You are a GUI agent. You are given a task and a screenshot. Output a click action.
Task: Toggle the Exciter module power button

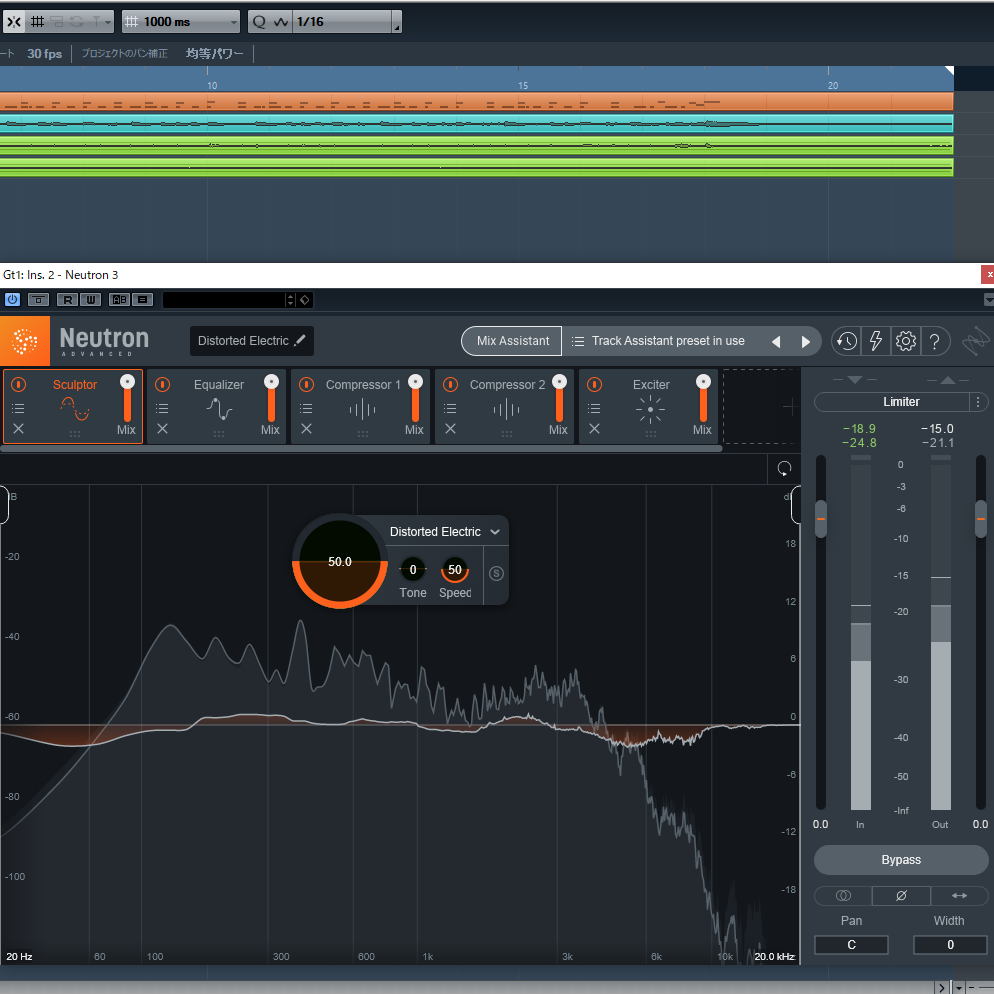(x=594, y=384)
